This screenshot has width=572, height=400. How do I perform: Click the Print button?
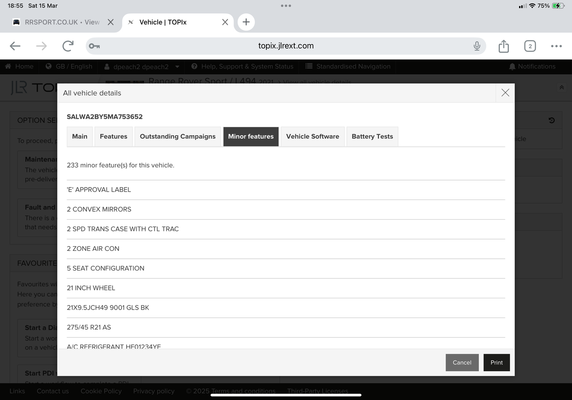[x=496, y=362]
